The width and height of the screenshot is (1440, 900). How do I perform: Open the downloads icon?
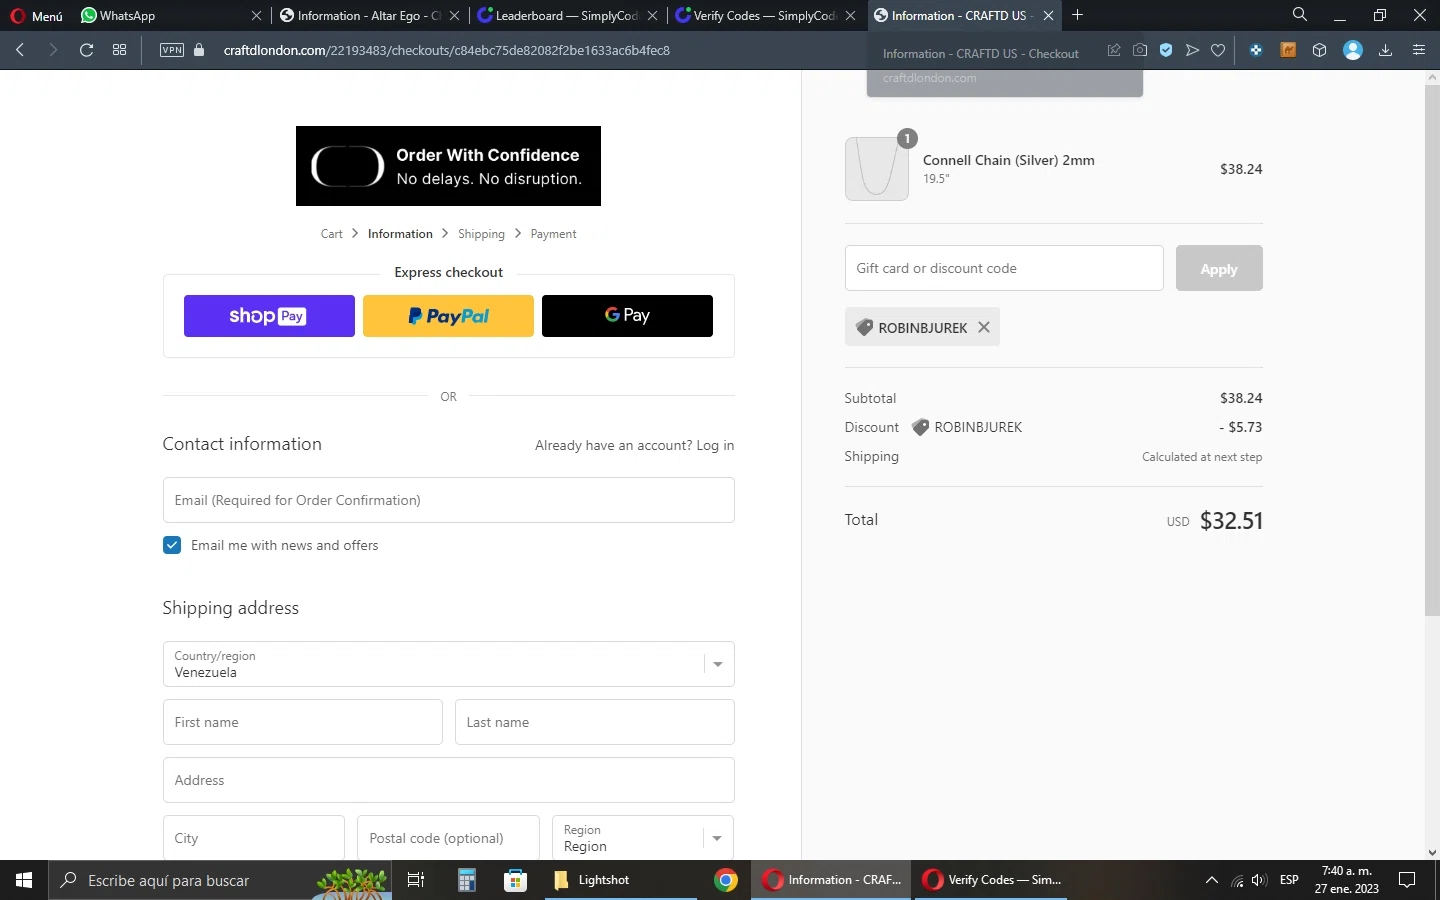[1386, 50]
